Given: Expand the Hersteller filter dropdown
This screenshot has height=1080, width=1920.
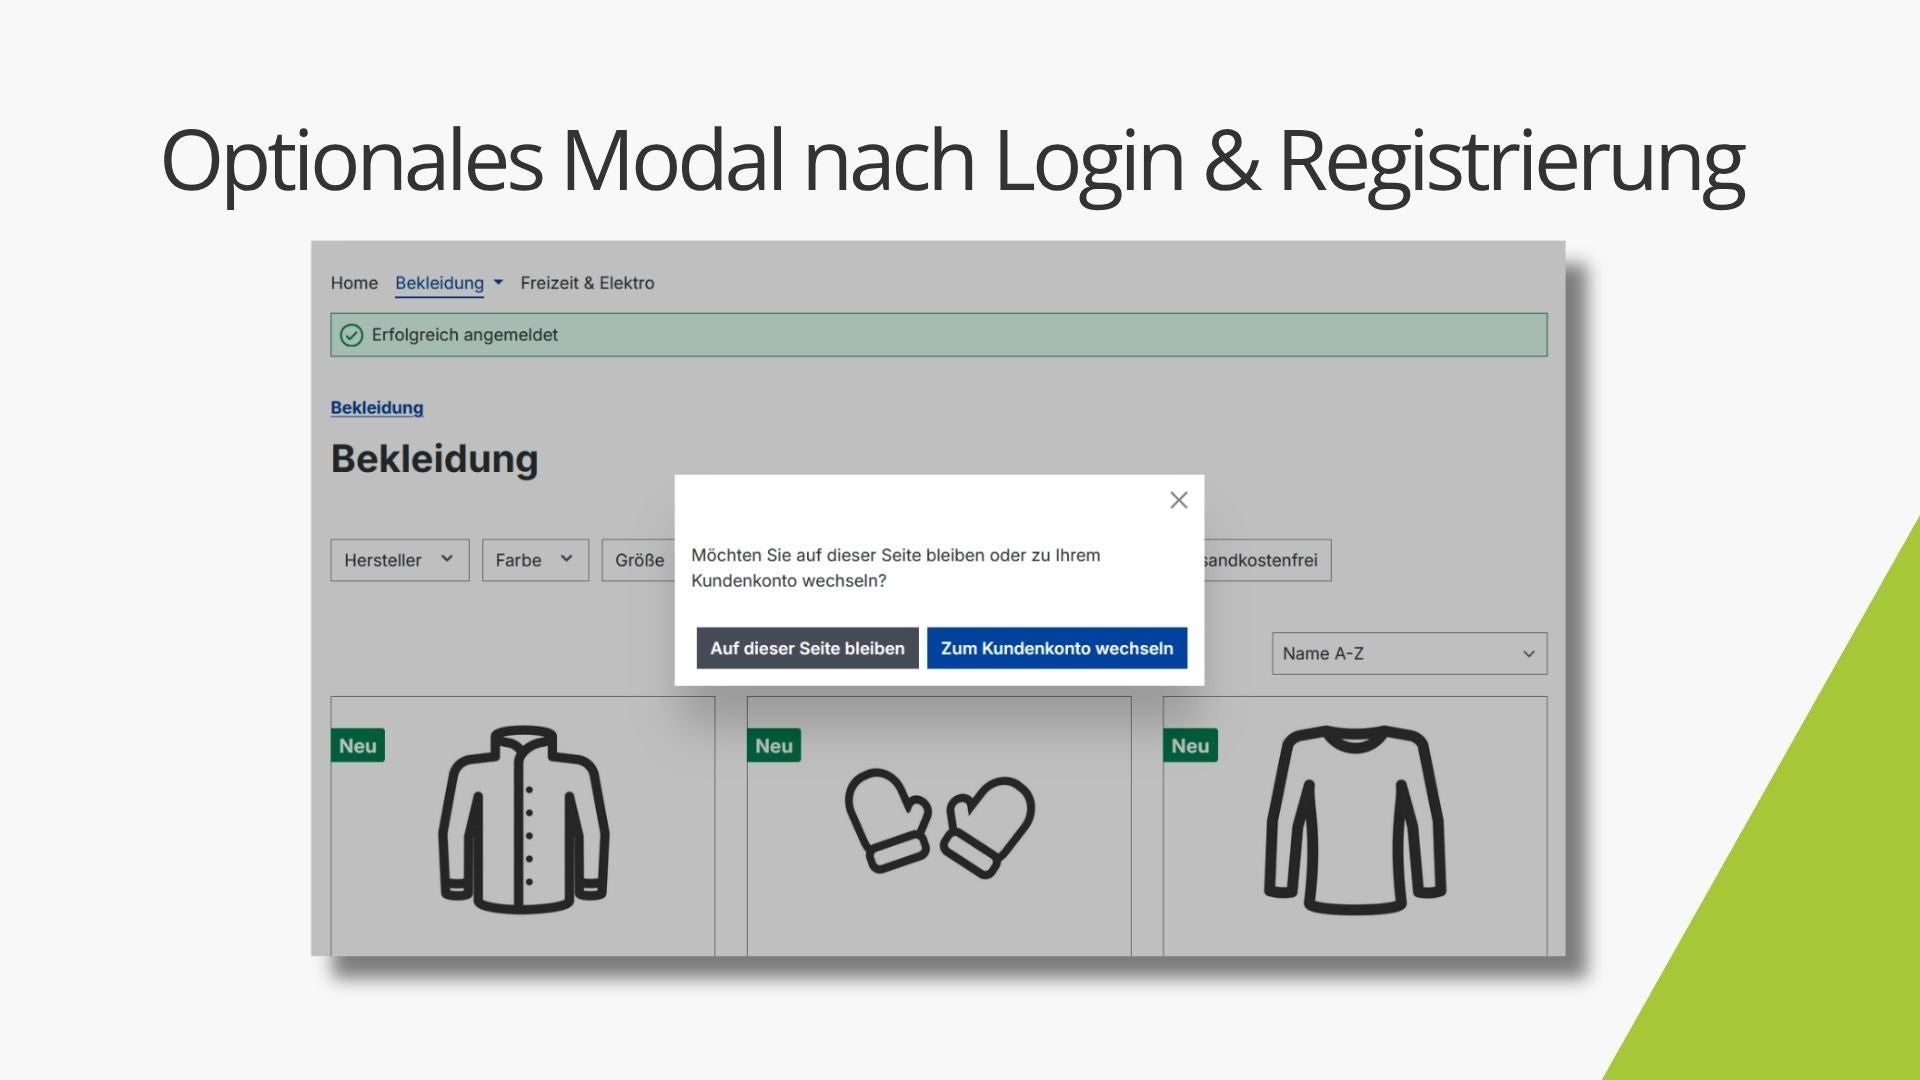Looking at the screenshot, I should click(x=400, y=560).
